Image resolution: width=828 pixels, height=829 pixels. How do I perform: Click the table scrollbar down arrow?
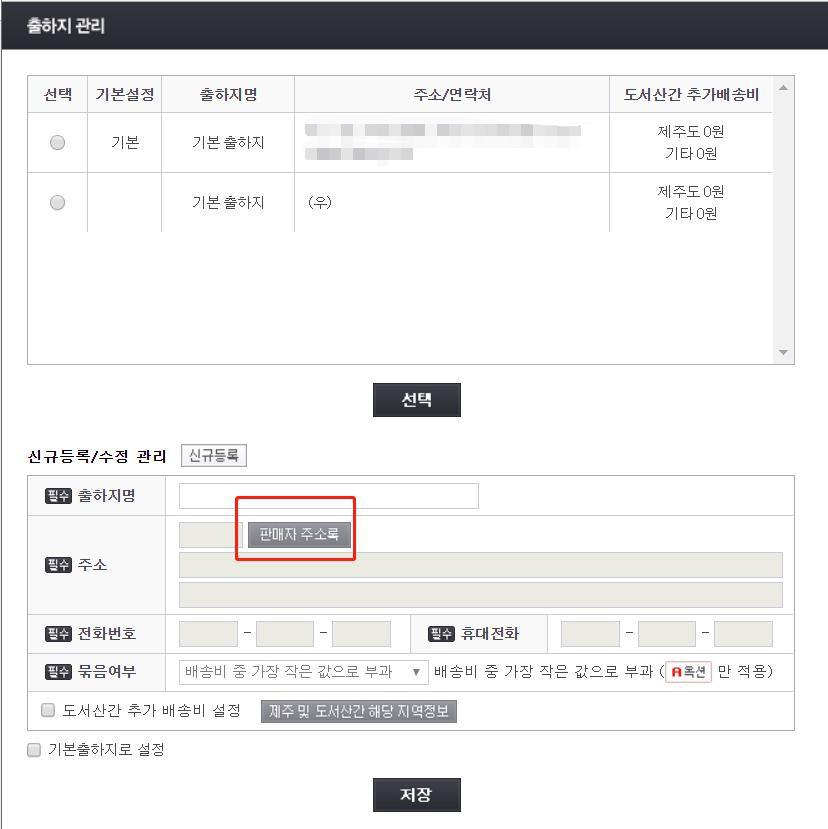pos(783,352)
